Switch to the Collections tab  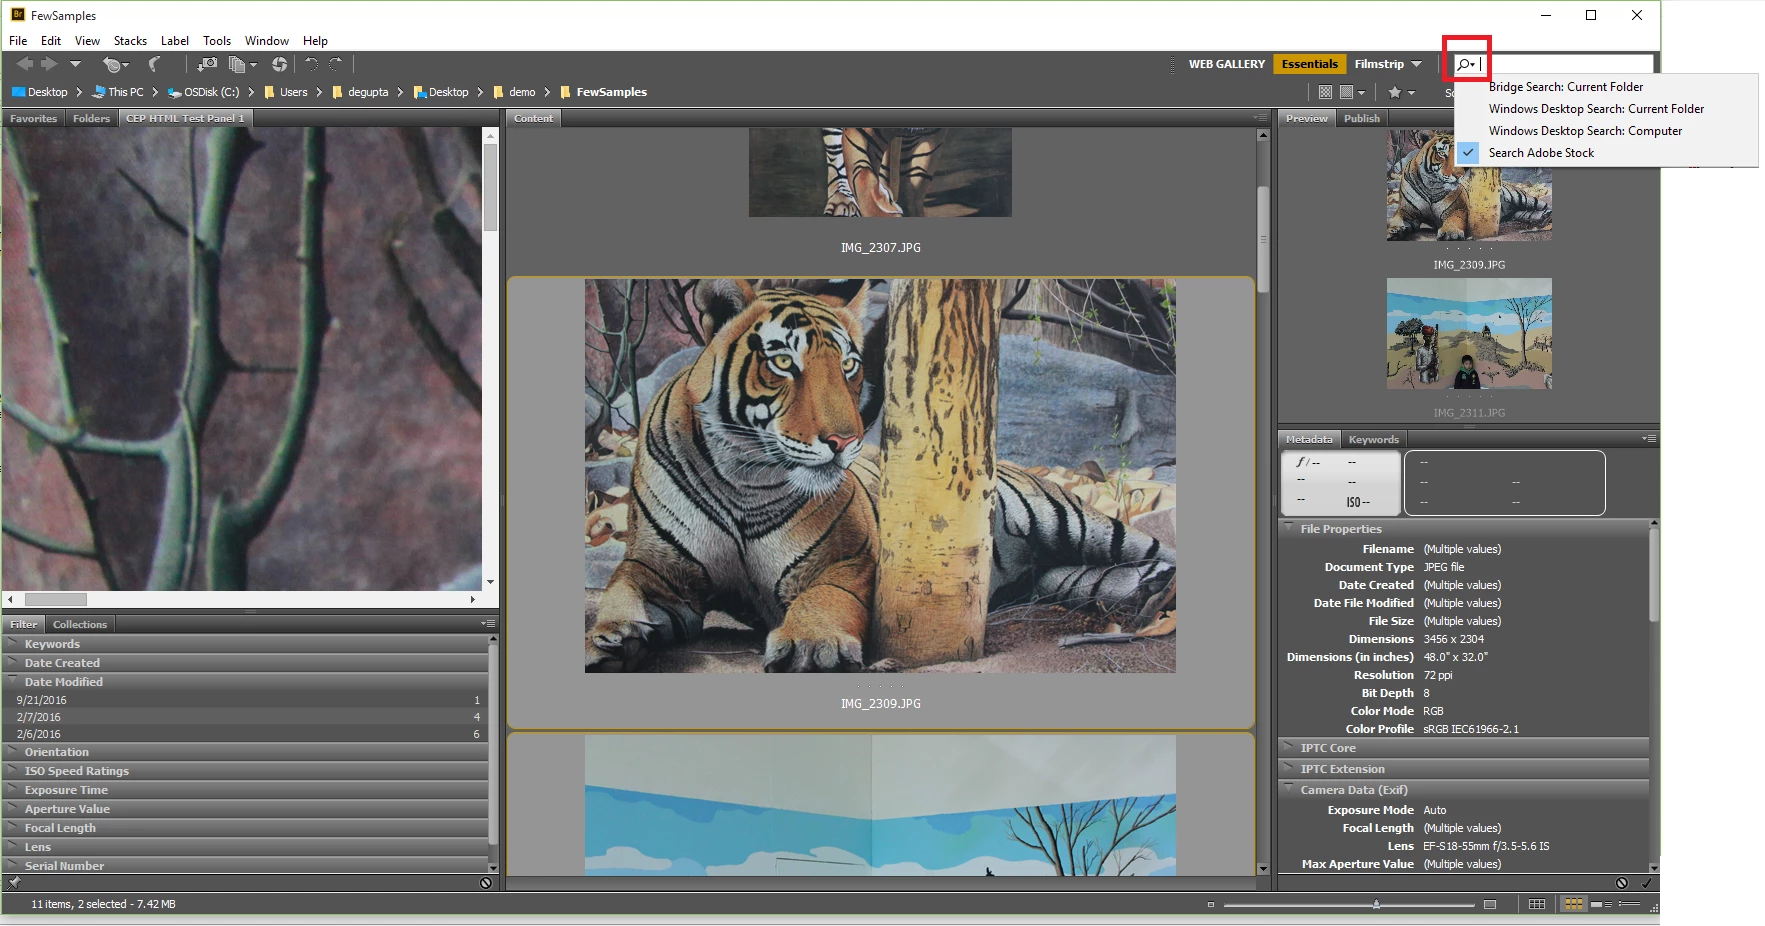tap(80, 624)
